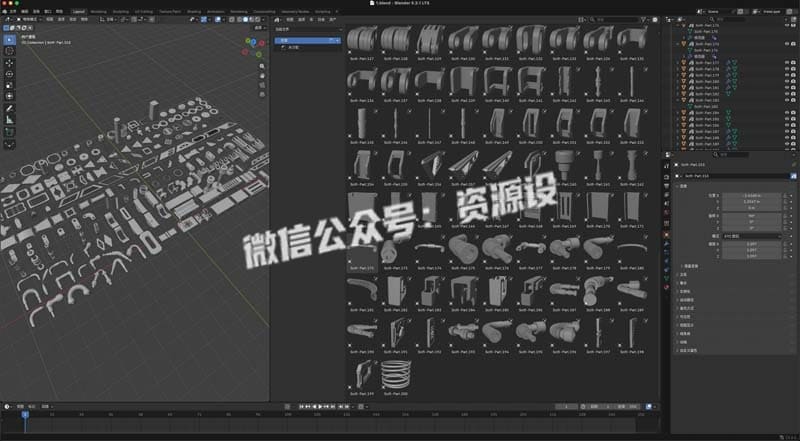Open the viewport shading options dropdown arrow

(263, 19)
